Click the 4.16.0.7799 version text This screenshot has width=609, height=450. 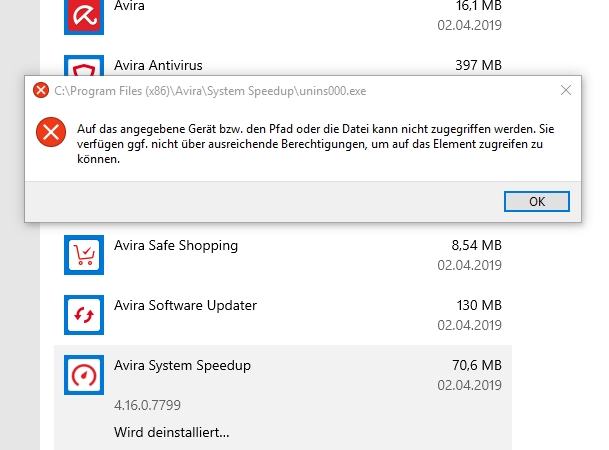pos(147,405)
